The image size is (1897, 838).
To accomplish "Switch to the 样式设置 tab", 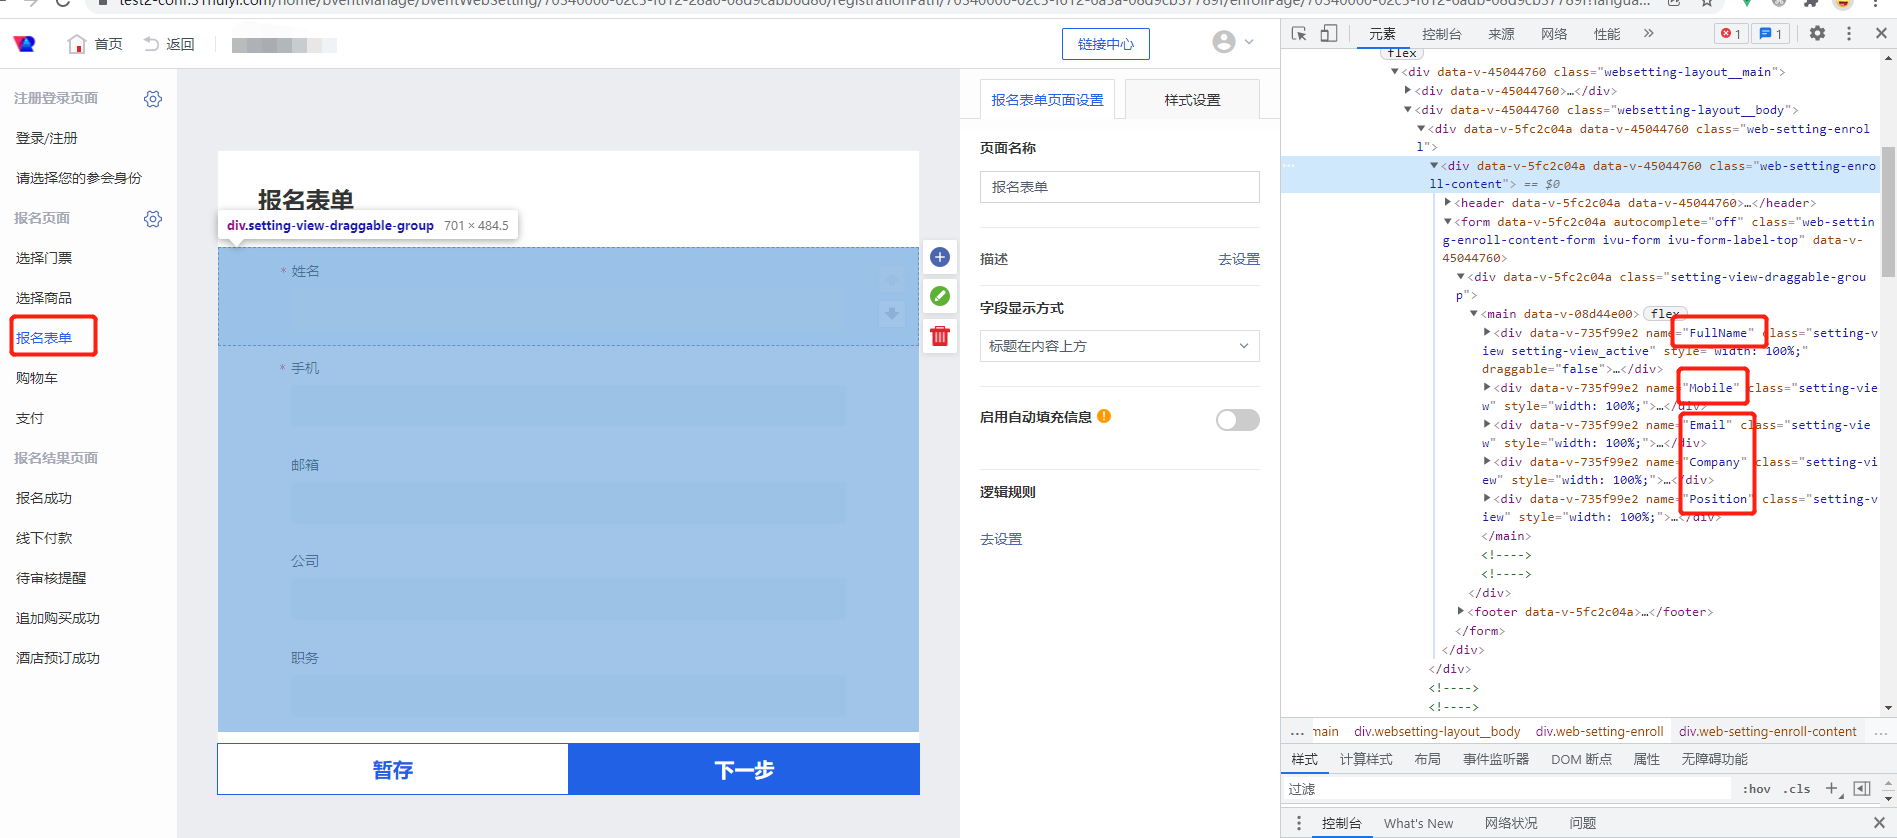I will (x=1192, y=100).
